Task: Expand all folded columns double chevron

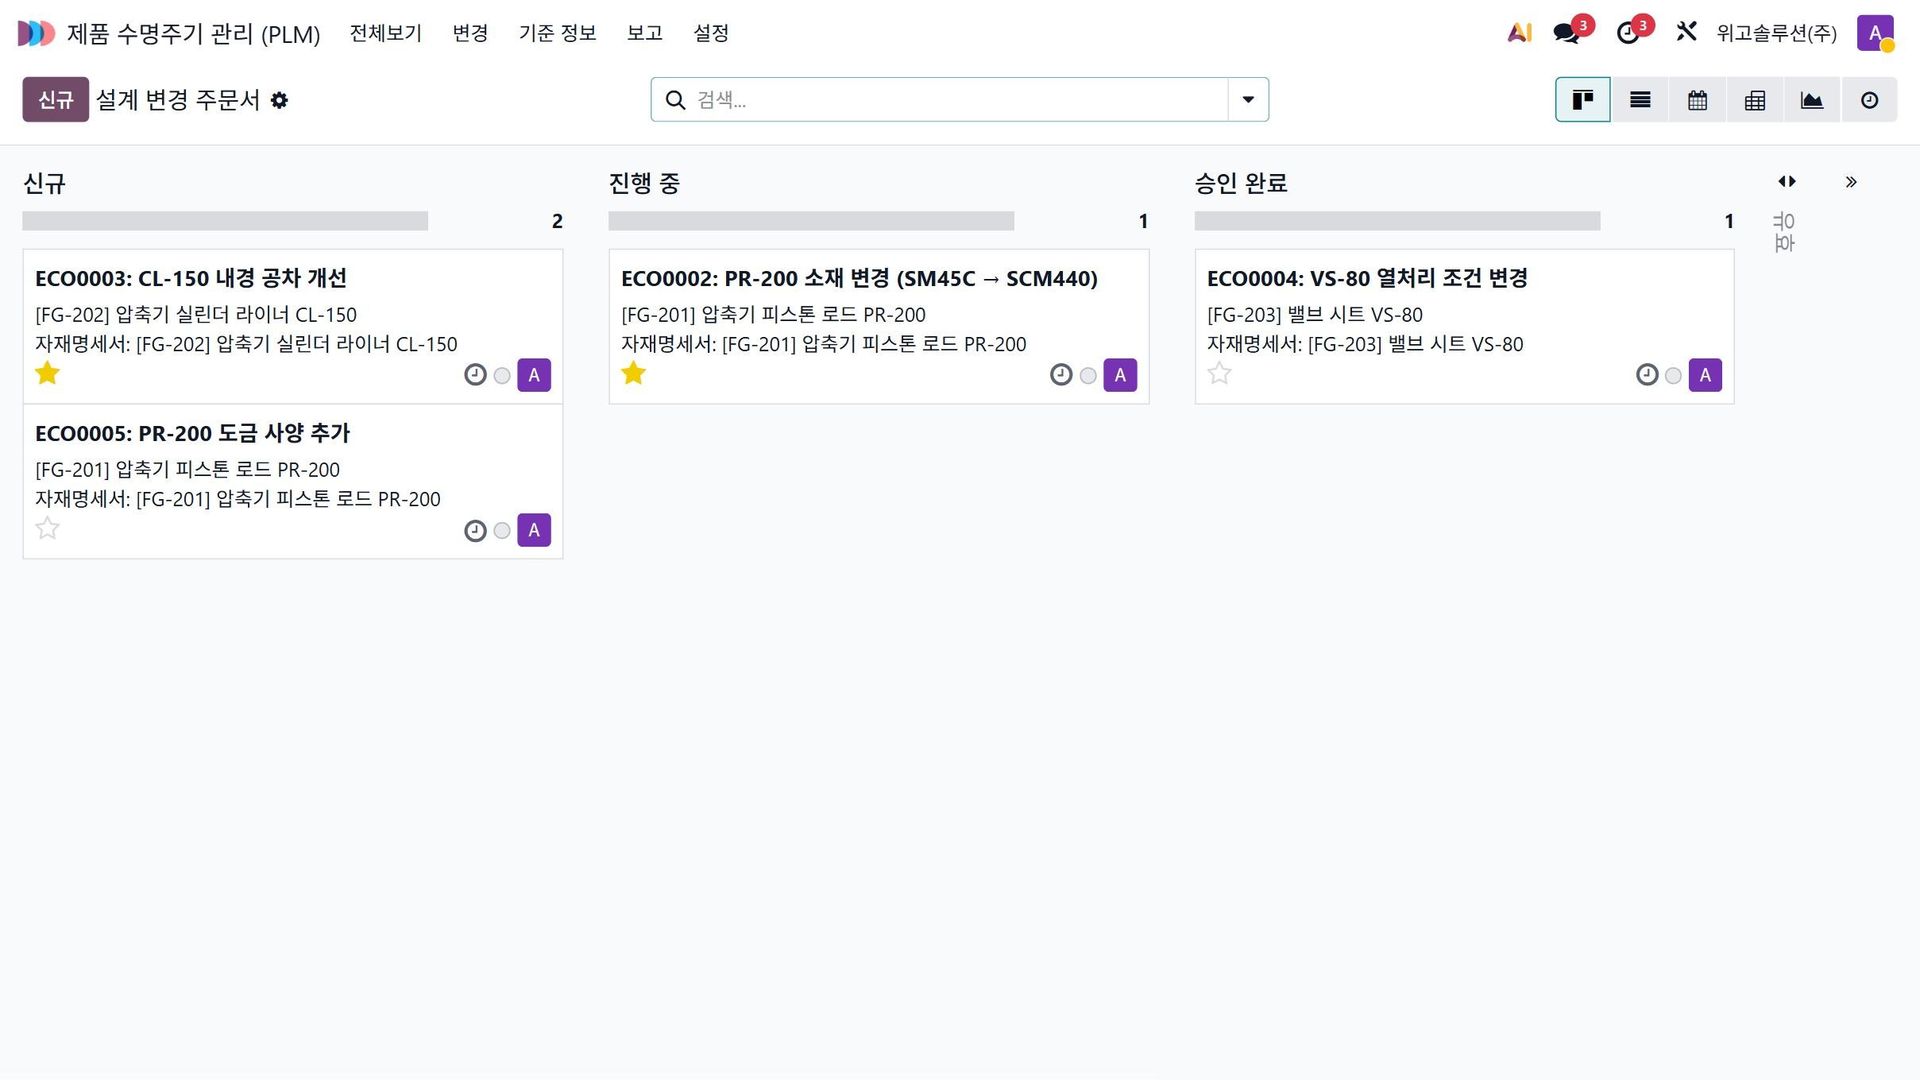Action: (x=1851, y=182)
